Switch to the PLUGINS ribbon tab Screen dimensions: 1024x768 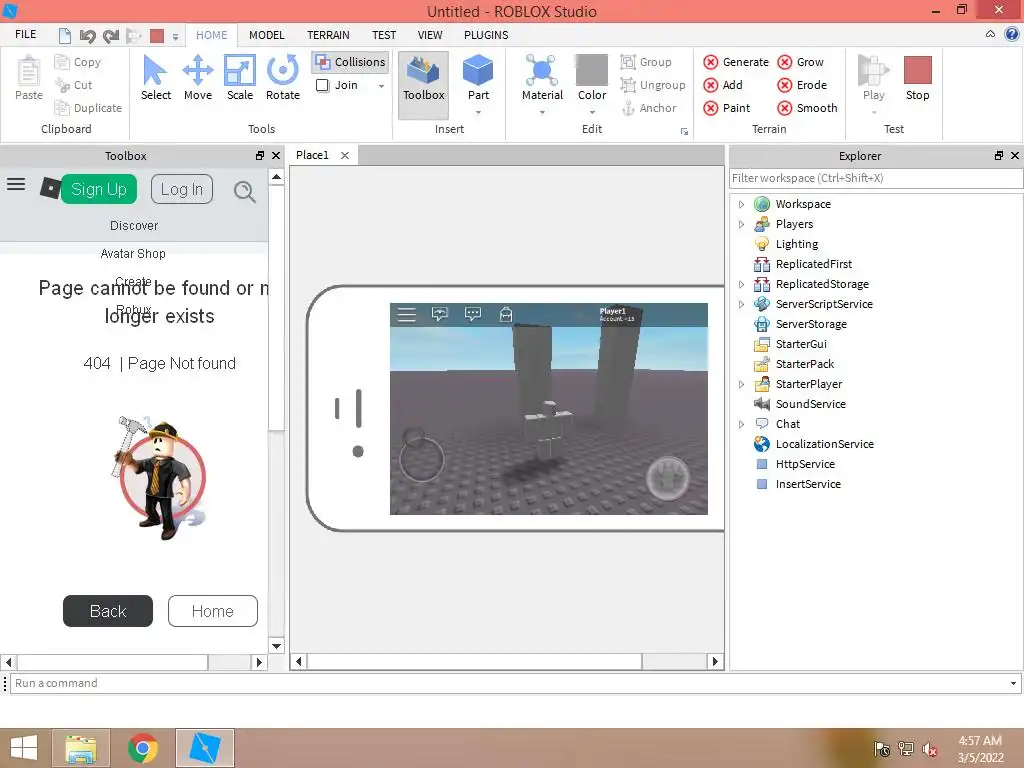tap(486, 35)
